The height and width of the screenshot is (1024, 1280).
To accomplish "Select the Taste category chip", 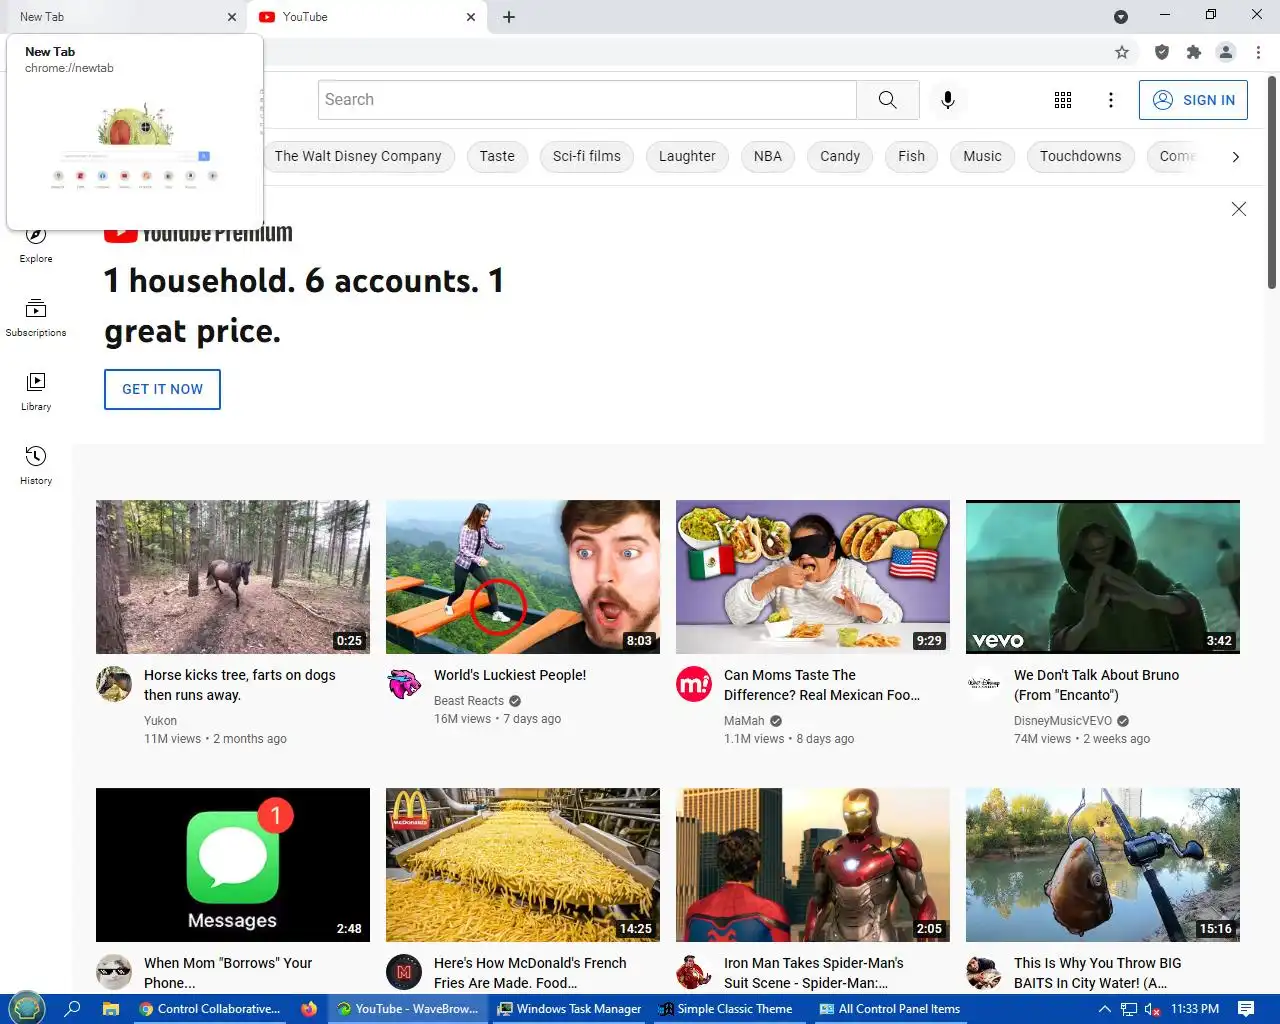I will coord(497,157).
